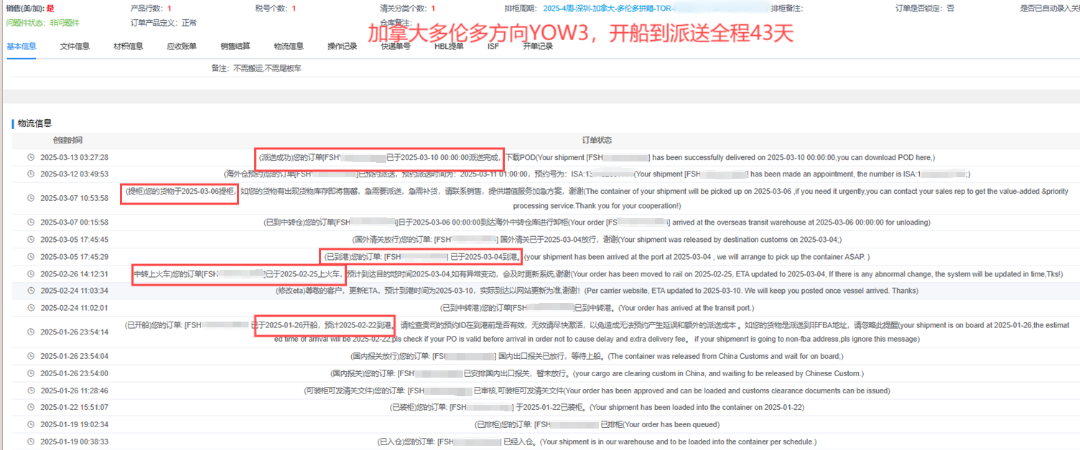View the 操作记录 tab
Viewport: 1080px width, 450px height.
342,47
